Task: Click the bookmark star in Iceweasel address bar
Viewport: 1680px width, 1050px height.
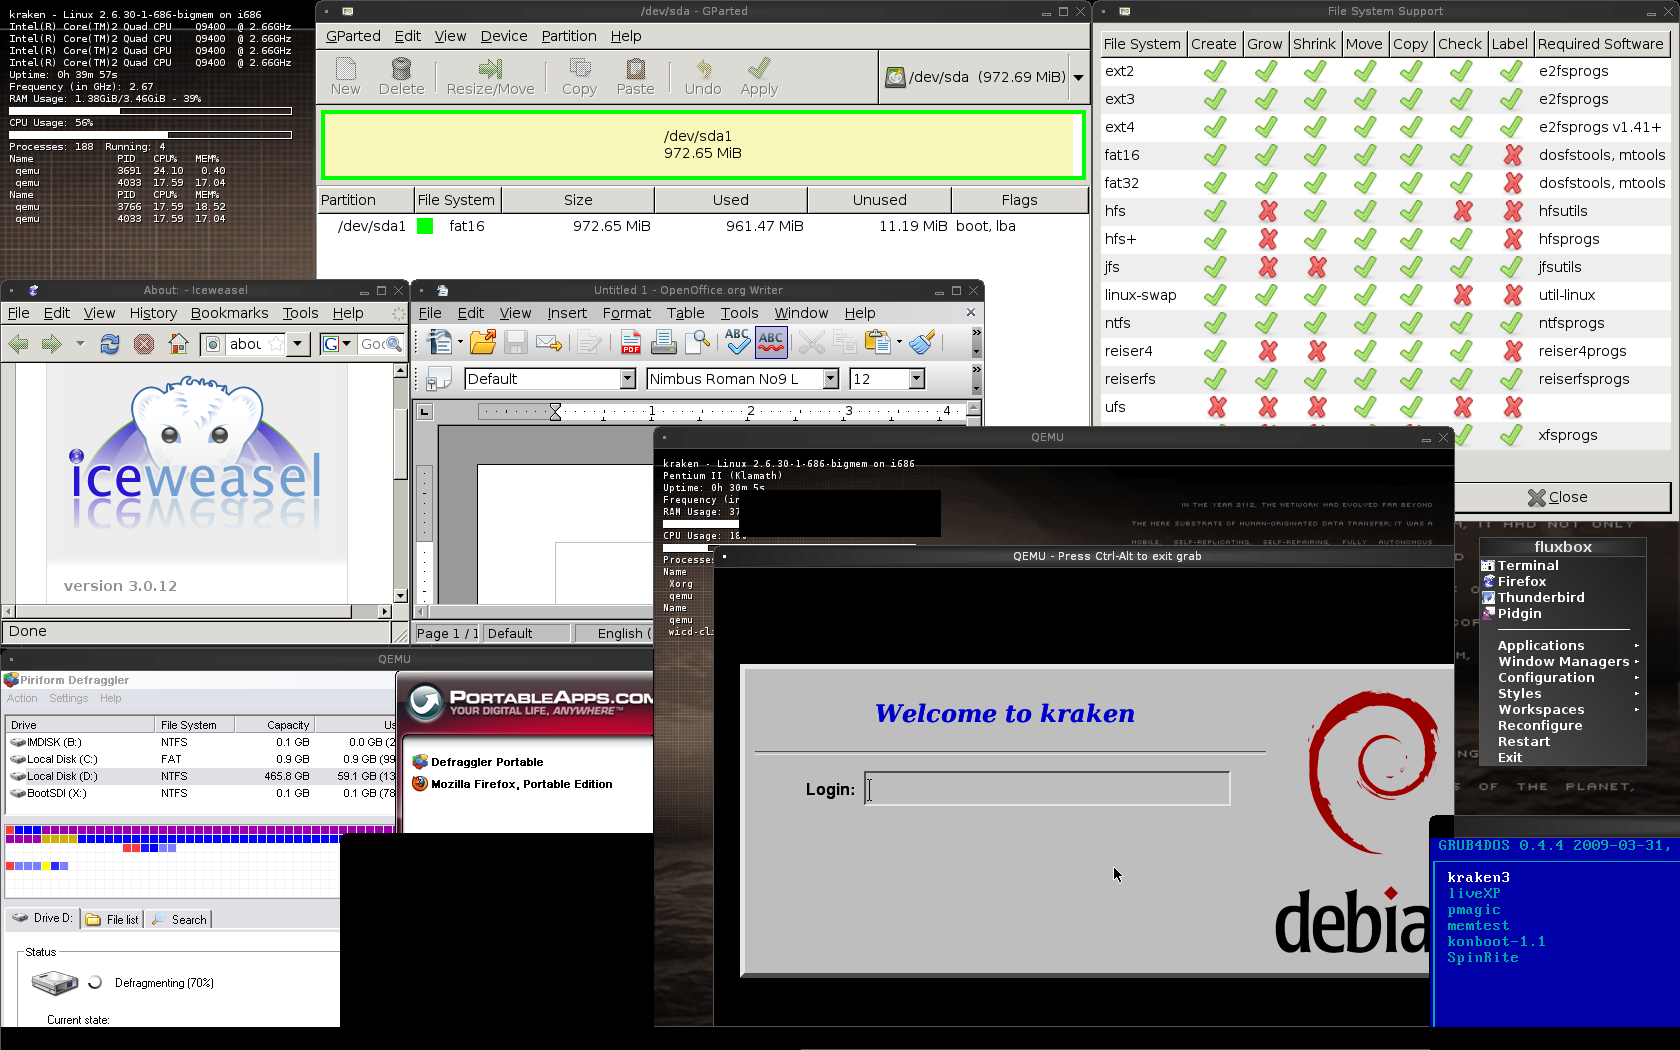Action: 275,344
